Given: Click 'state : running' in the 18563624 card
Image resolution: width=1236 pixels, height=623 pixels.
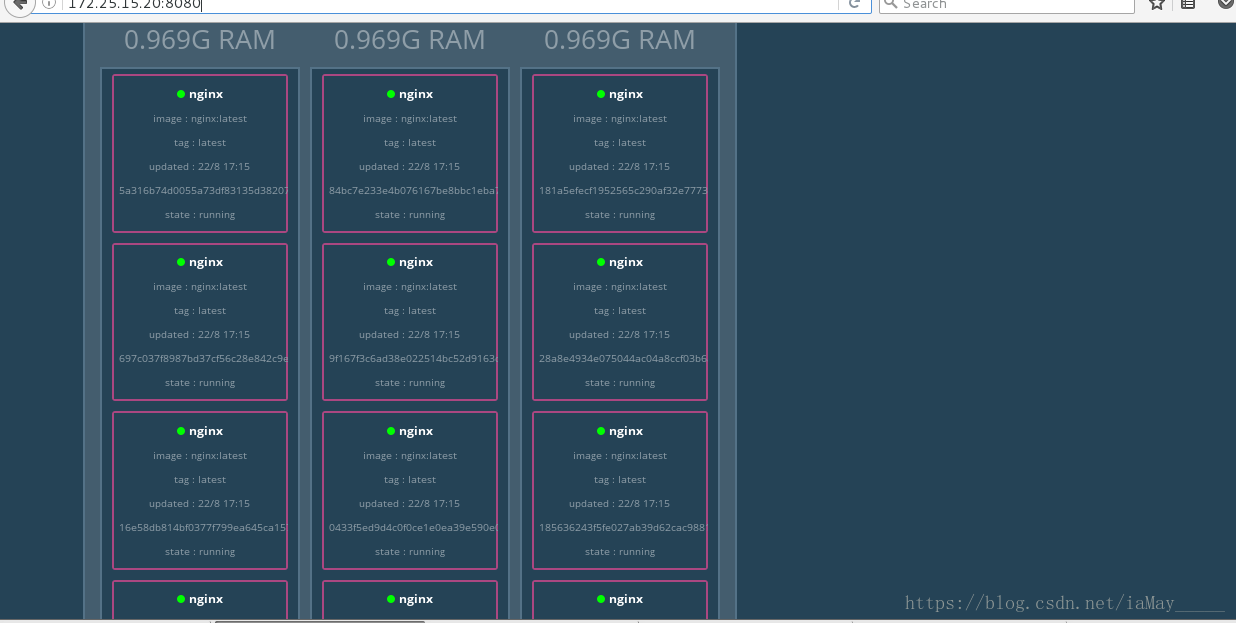Looking at the screenshot, I should click(620, 552).
